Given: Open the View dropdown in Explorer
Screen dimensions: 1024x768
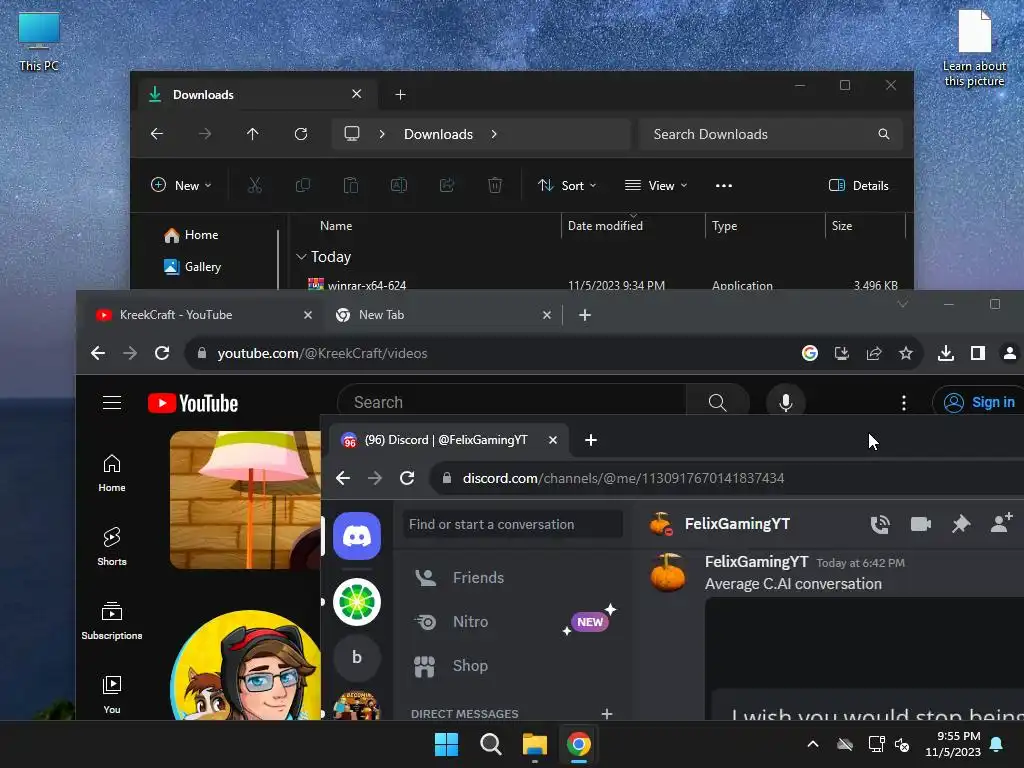Looking at the screenshot, I should coord(656,185).
